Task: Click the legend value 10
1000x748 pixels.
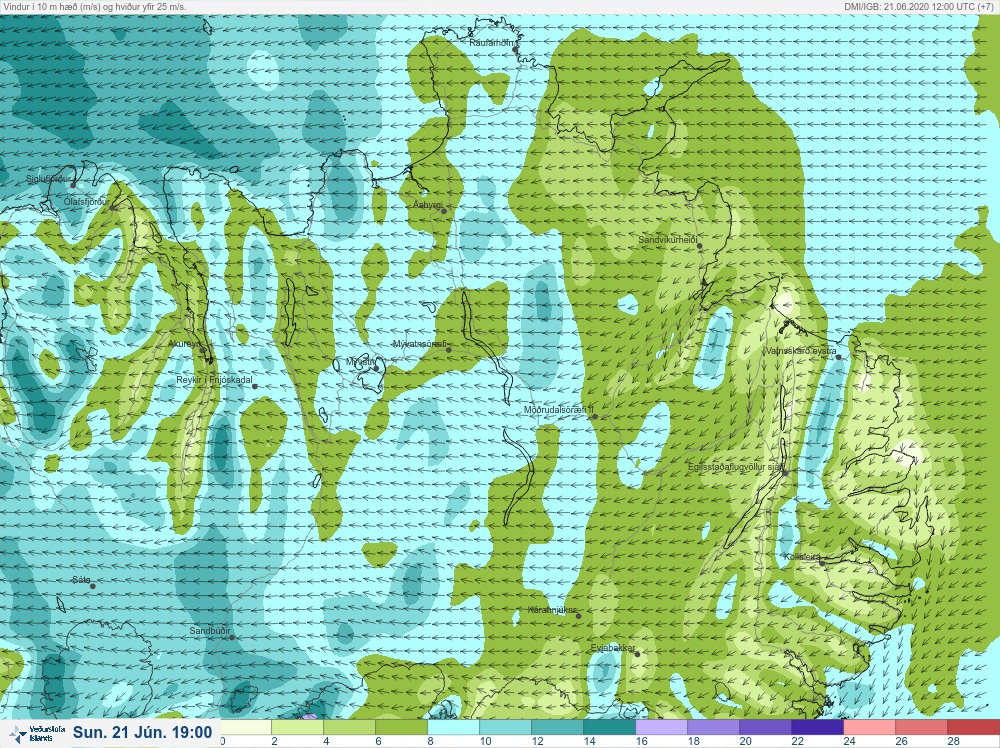Action: pos(485,741)
